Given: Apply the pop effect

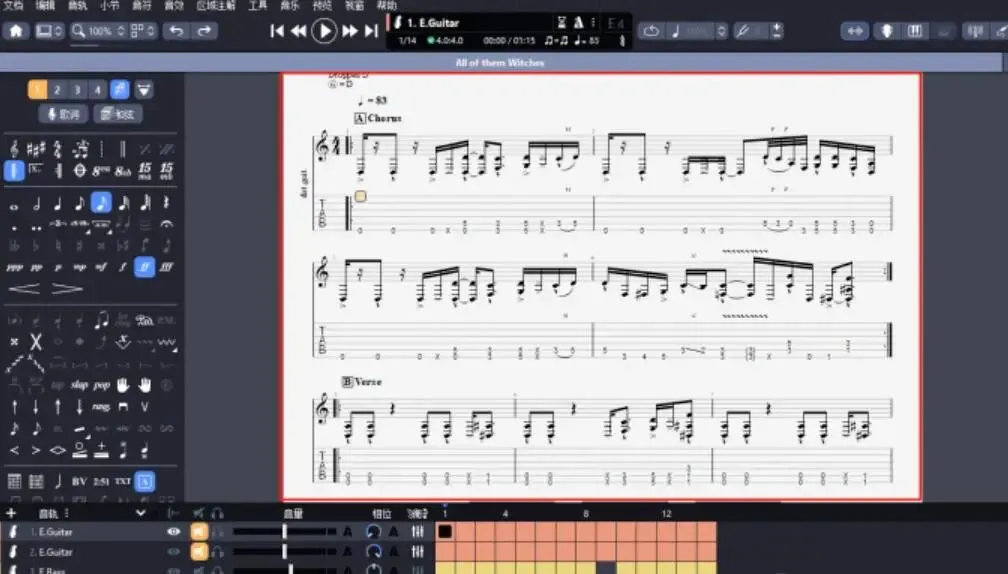Looking at the screenshot, I should (x=102, y=385).
